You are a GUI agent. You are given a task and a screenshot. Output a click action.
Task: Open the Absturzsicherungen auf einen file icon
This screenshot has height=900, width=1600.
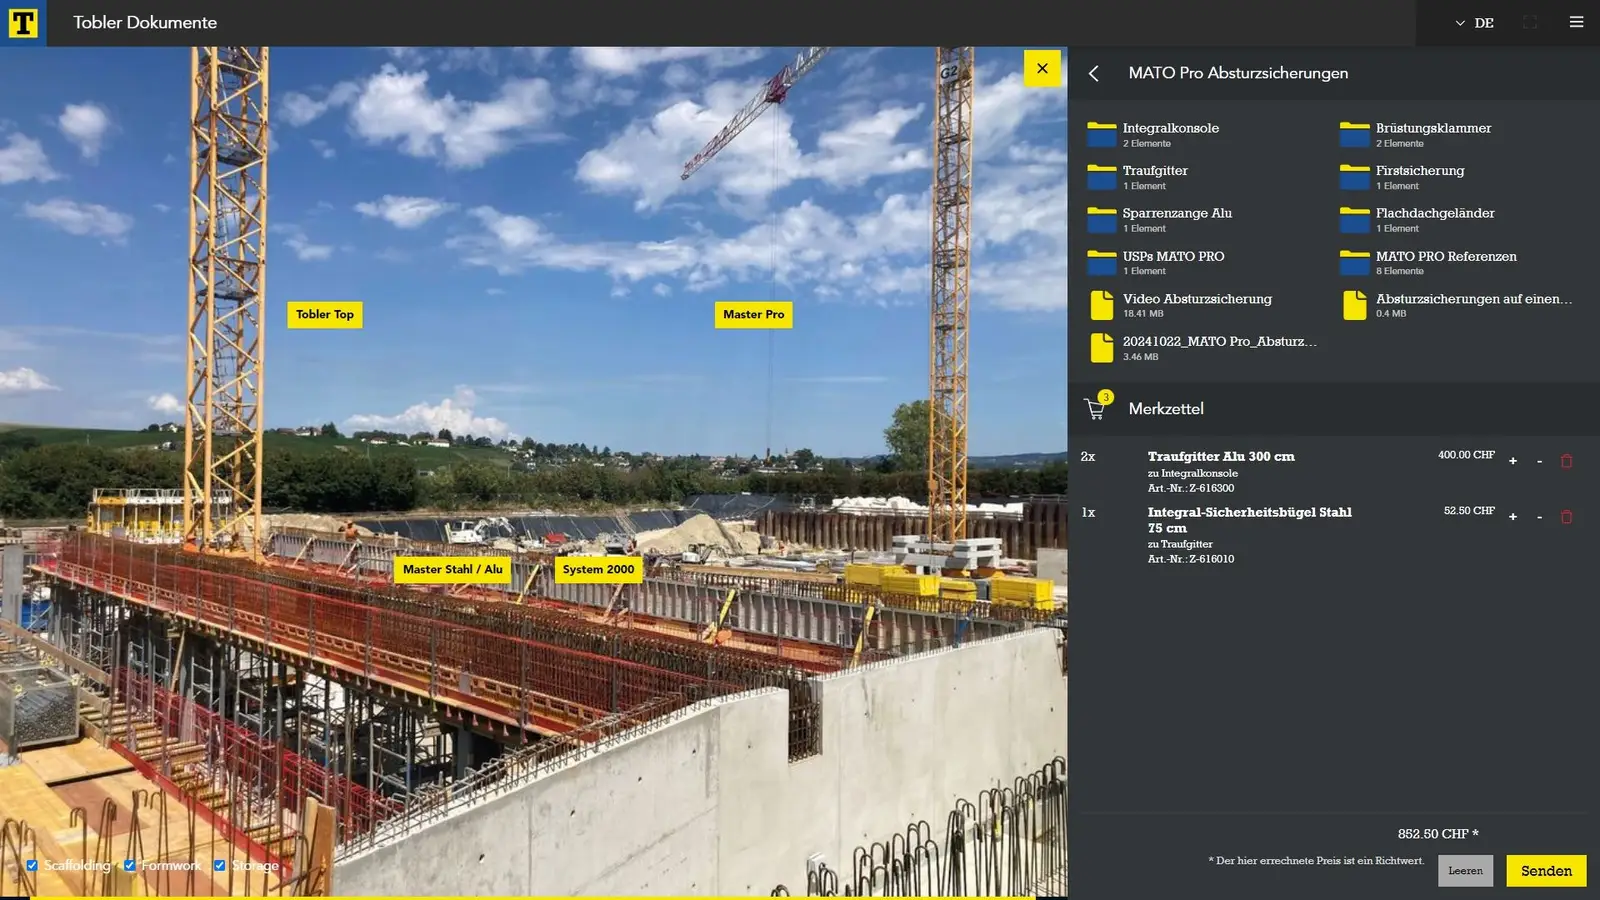click(x=1354, y=305)
